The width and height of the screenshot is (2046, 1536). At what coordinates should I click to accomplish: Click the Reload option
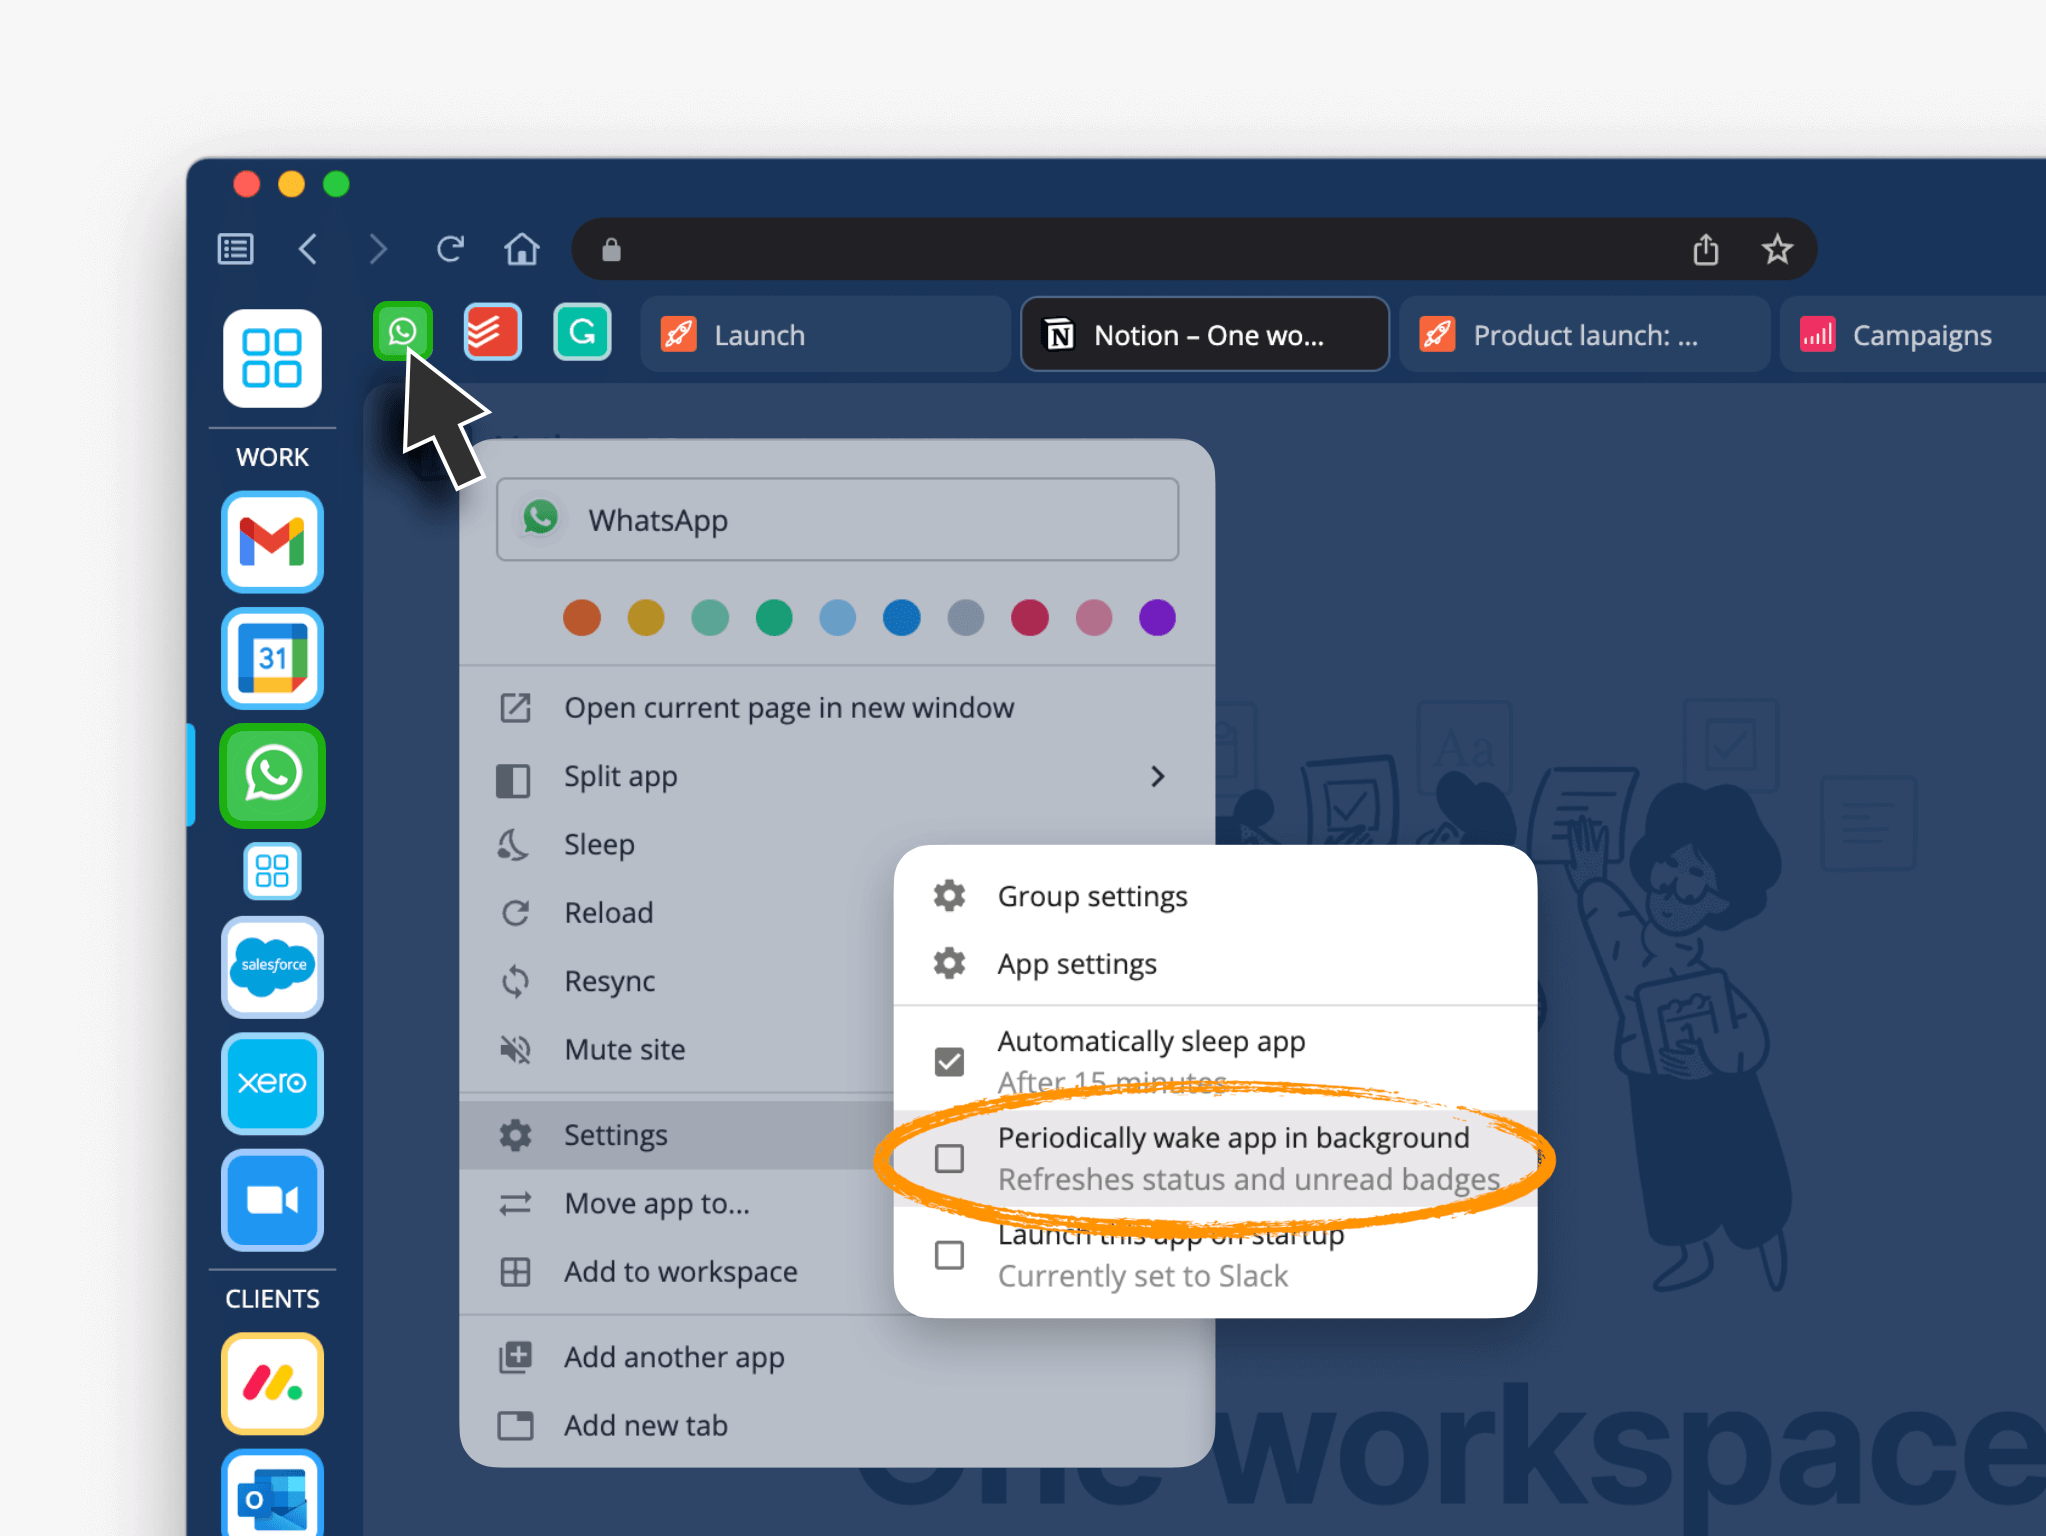click(610, 912)
